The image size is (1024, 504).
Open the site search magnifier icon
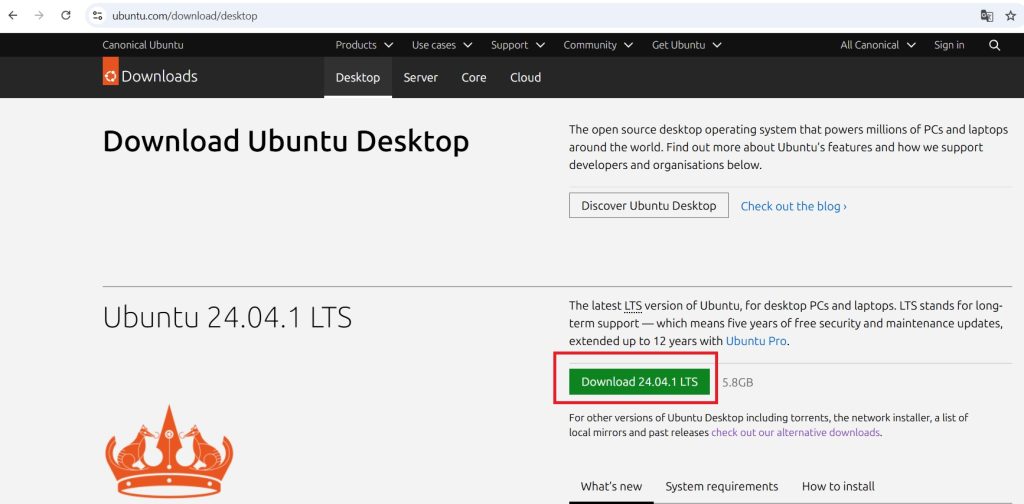tap(994, 45)
